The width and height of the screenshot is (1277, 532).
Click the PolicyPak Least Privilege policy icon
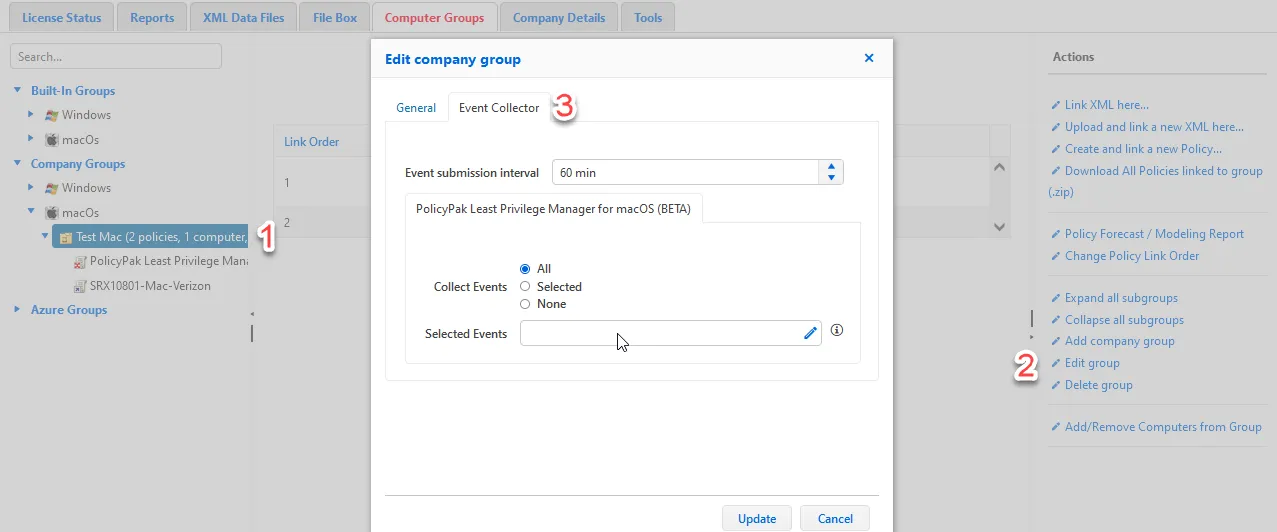click(x=80, y=262)
